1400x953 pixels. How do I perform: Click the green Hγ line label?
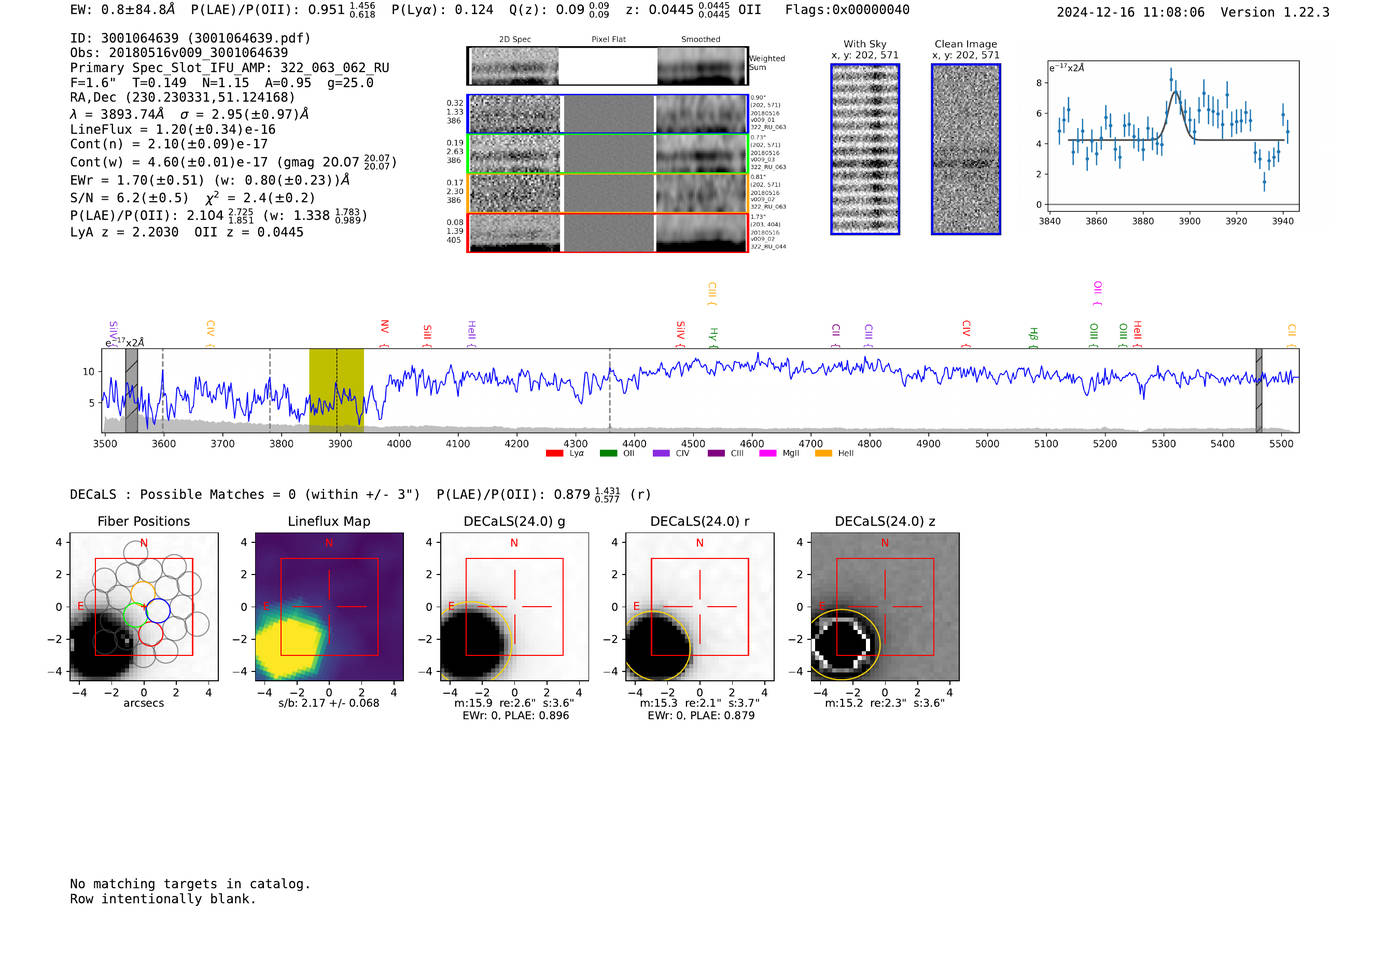(x=713, y=337)
